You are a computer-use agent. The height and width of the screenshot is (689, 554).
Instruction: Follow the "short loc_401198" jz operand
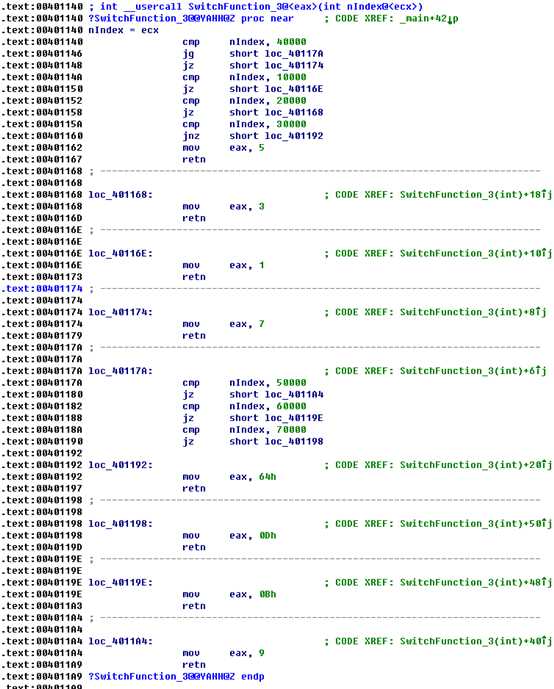pyautogui.click(x=276, y=442)
